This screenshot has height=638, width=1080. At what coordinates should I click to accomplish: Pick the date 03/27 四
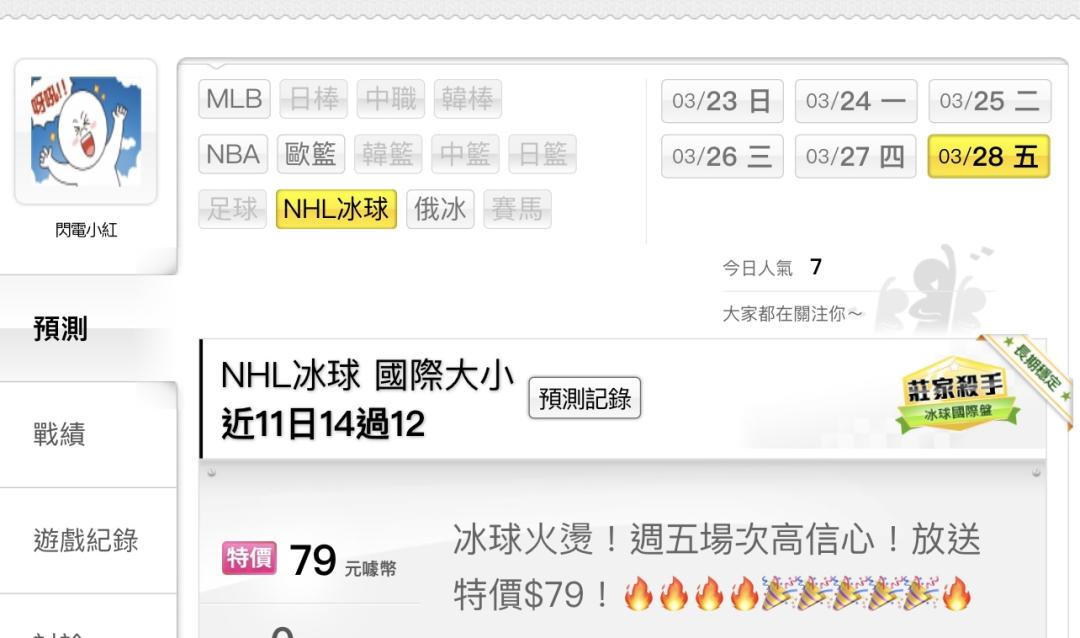856,156
